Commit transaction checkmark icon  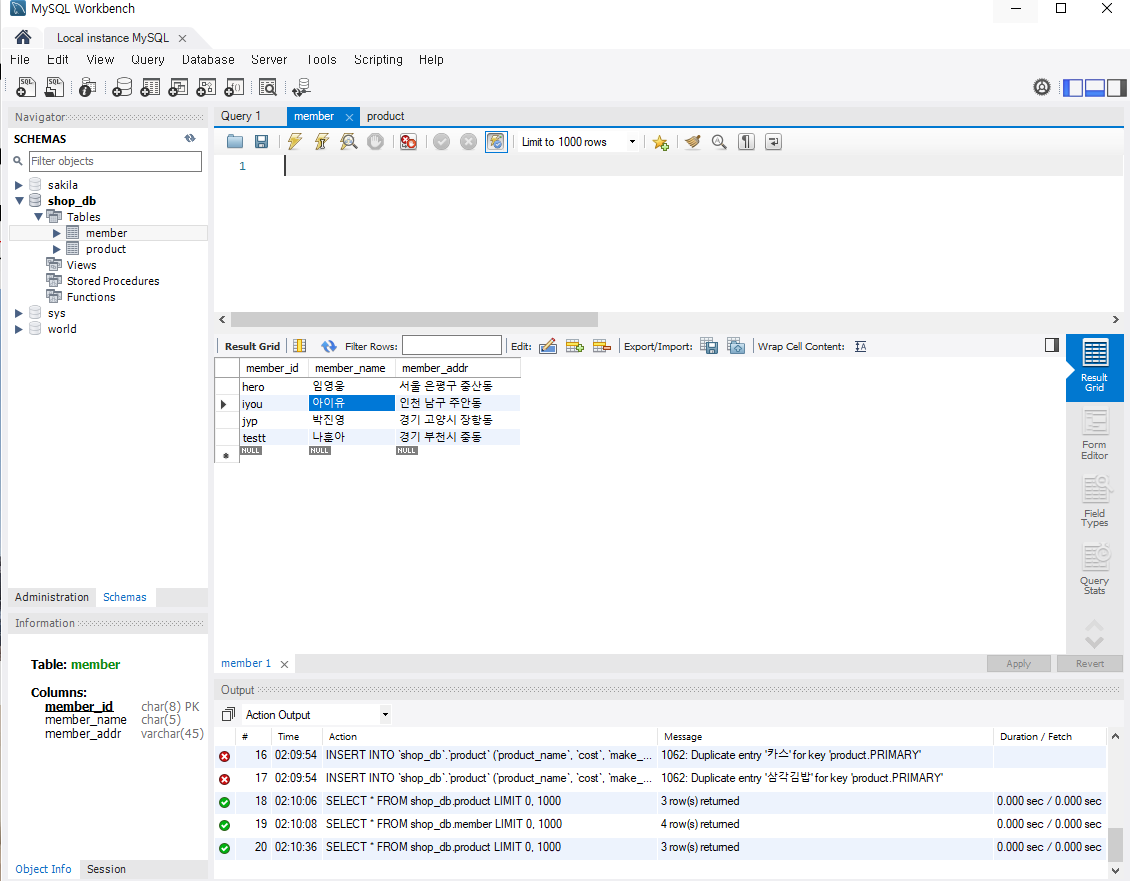[441, 141]
